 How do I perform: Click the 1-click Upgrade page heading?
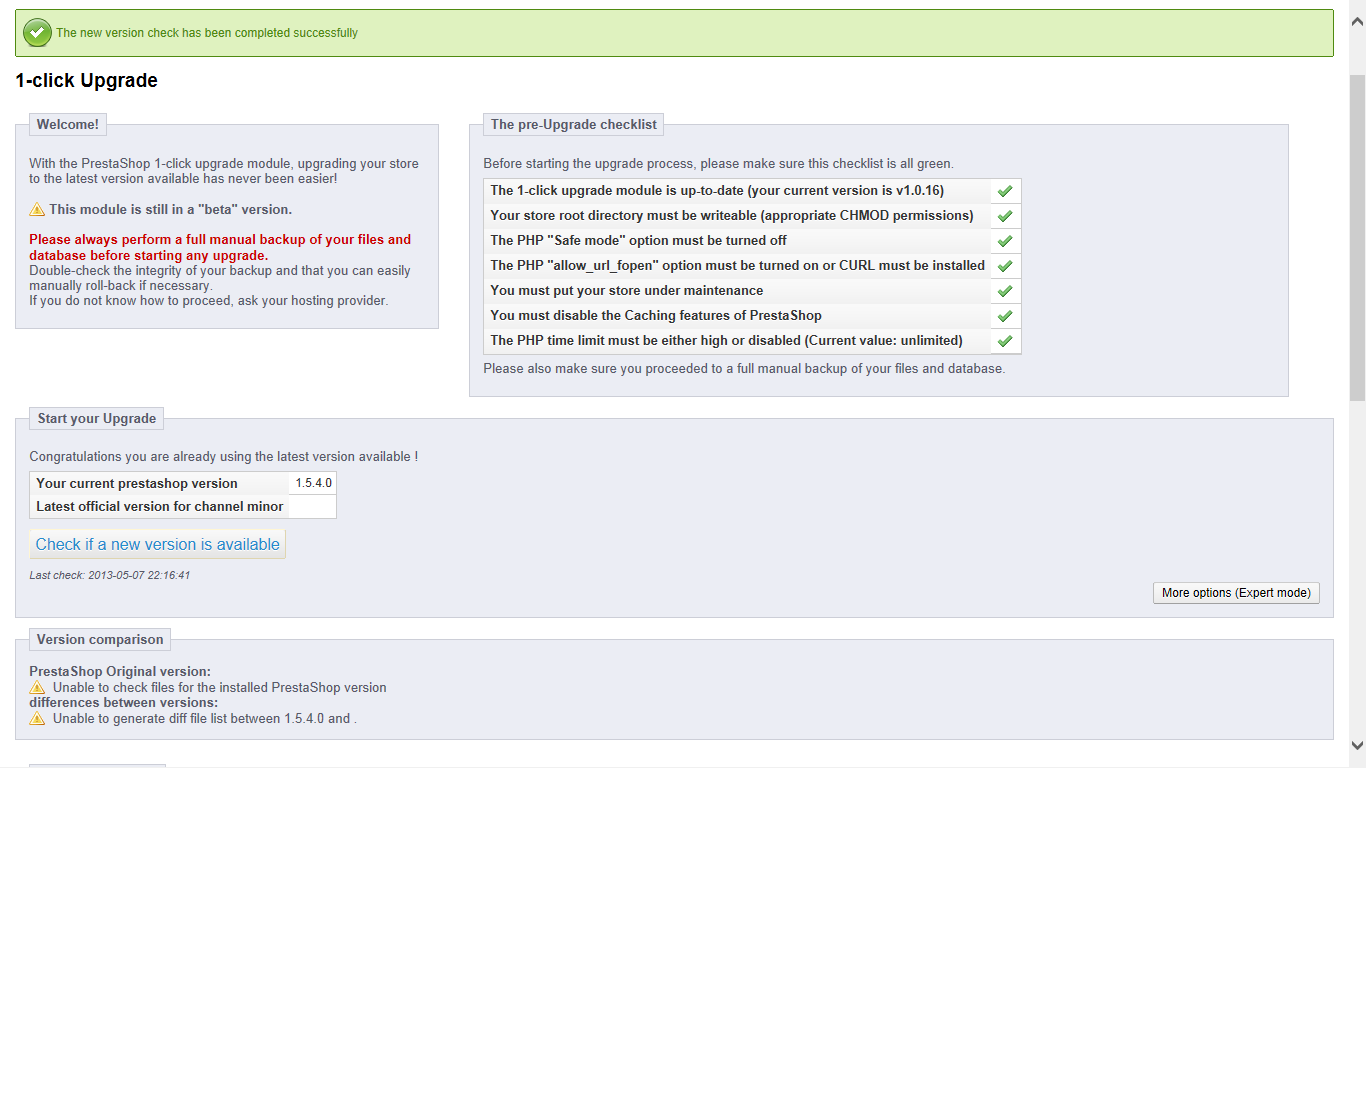86,80
